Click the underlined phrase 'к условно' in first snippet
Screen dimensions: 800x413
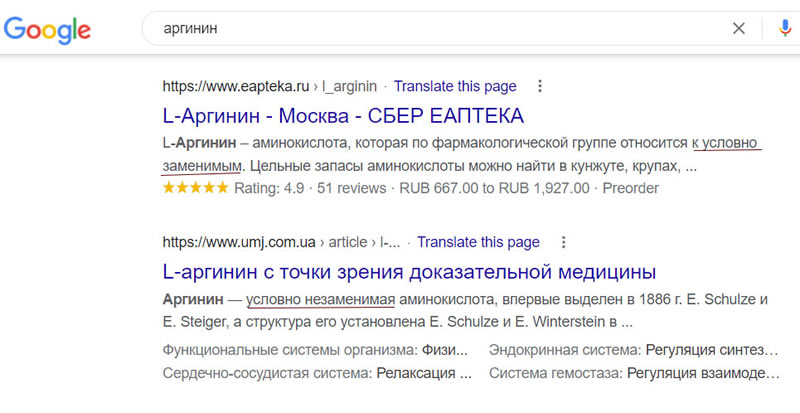tap(726, 143)
